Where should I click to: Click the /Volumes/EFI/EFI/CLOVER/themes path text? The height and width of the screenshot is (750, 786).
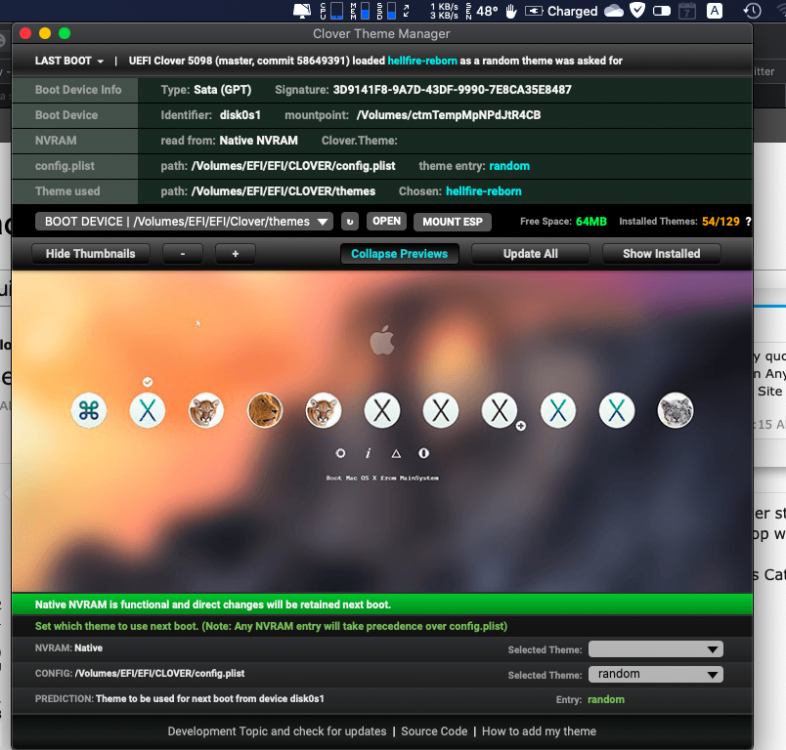pyautogui.click(x=283, y=192)
